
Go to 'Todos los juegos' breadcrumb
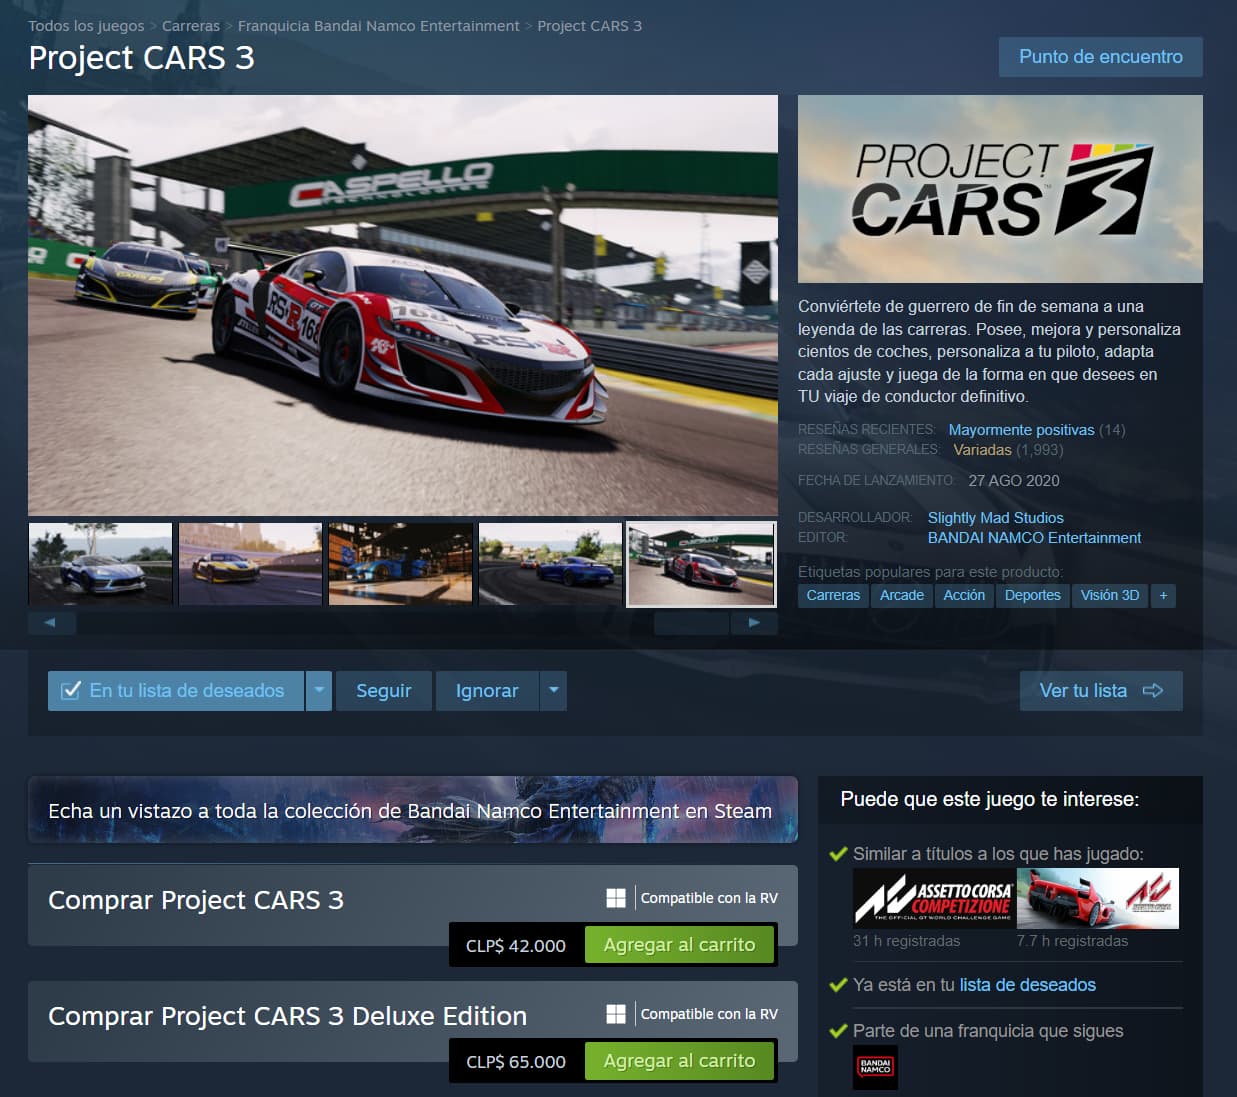point(86,26)
